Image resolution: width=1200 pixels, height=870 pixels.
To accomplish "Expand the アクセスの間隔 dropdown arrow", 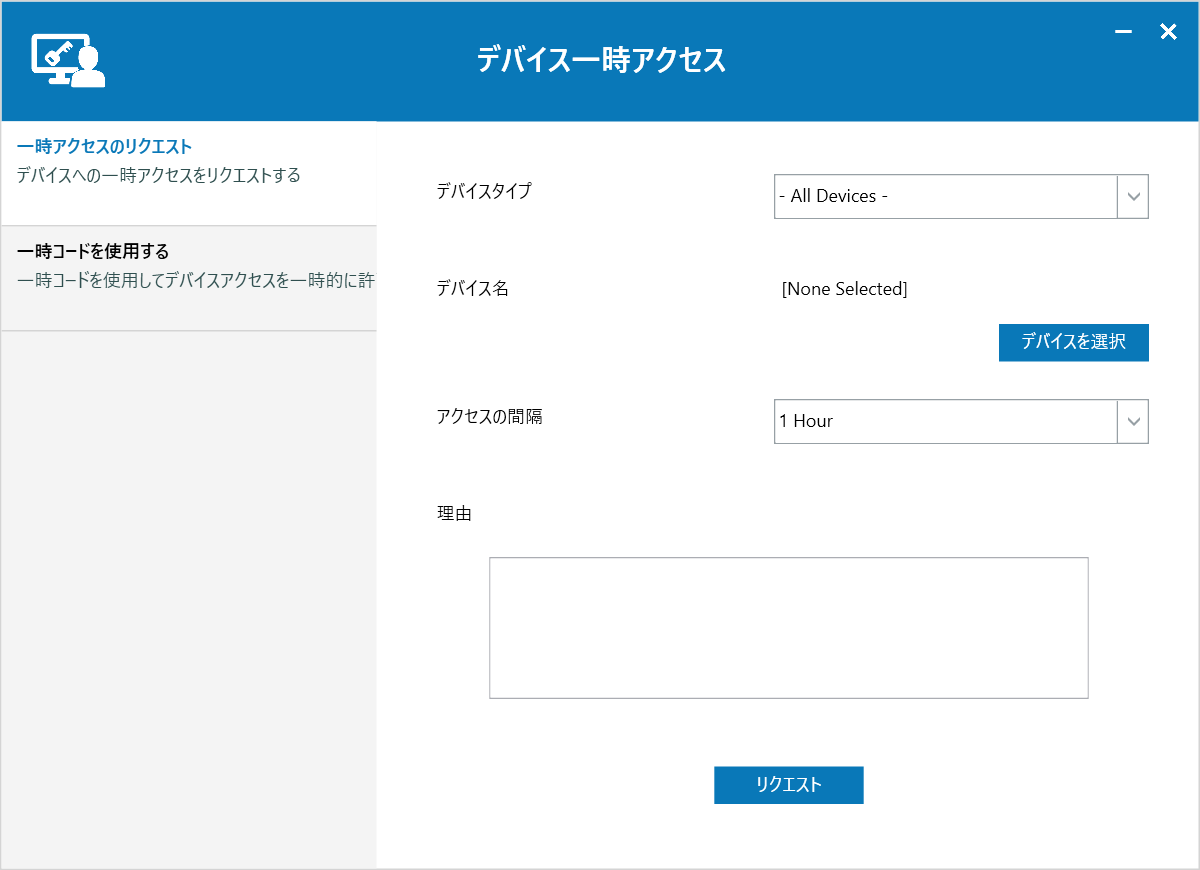I will click(1133, 422).
